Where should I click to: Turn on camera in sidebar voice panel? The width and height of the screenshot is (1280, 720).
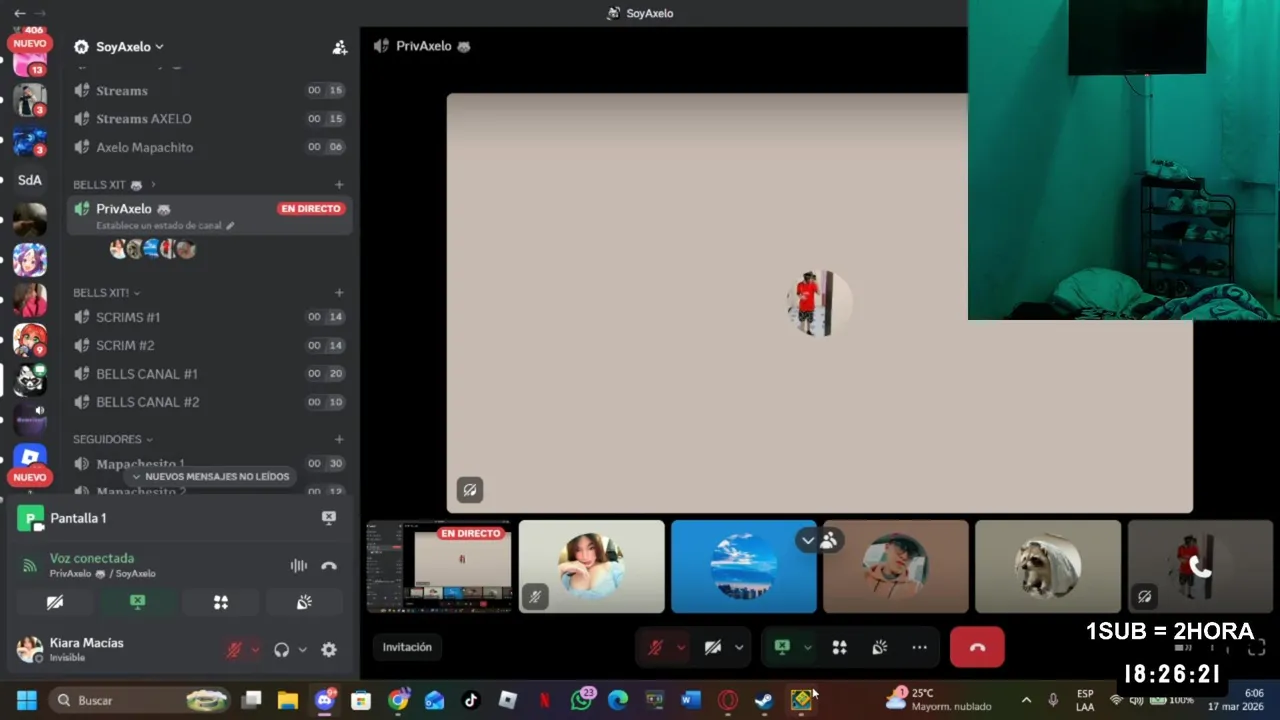pyautogui.click(x=55, y=602)
